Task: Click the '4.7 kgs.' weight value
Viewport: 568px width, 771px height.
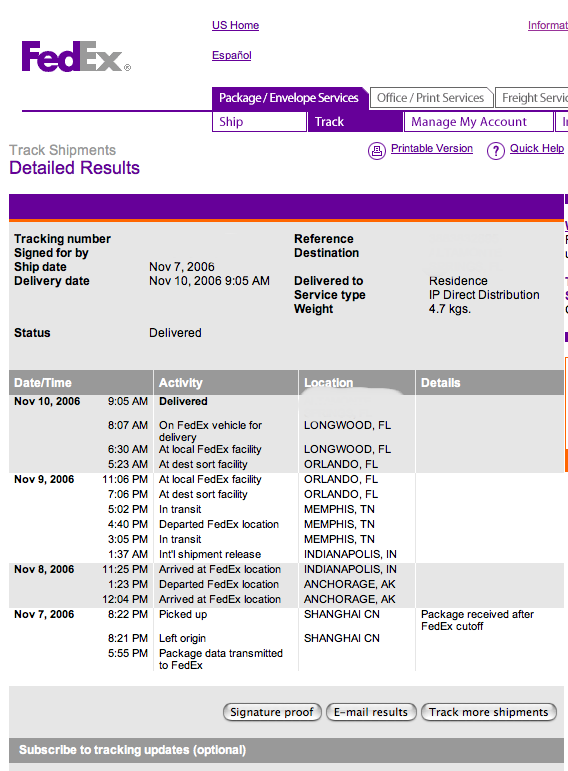Action: (449, 309)
